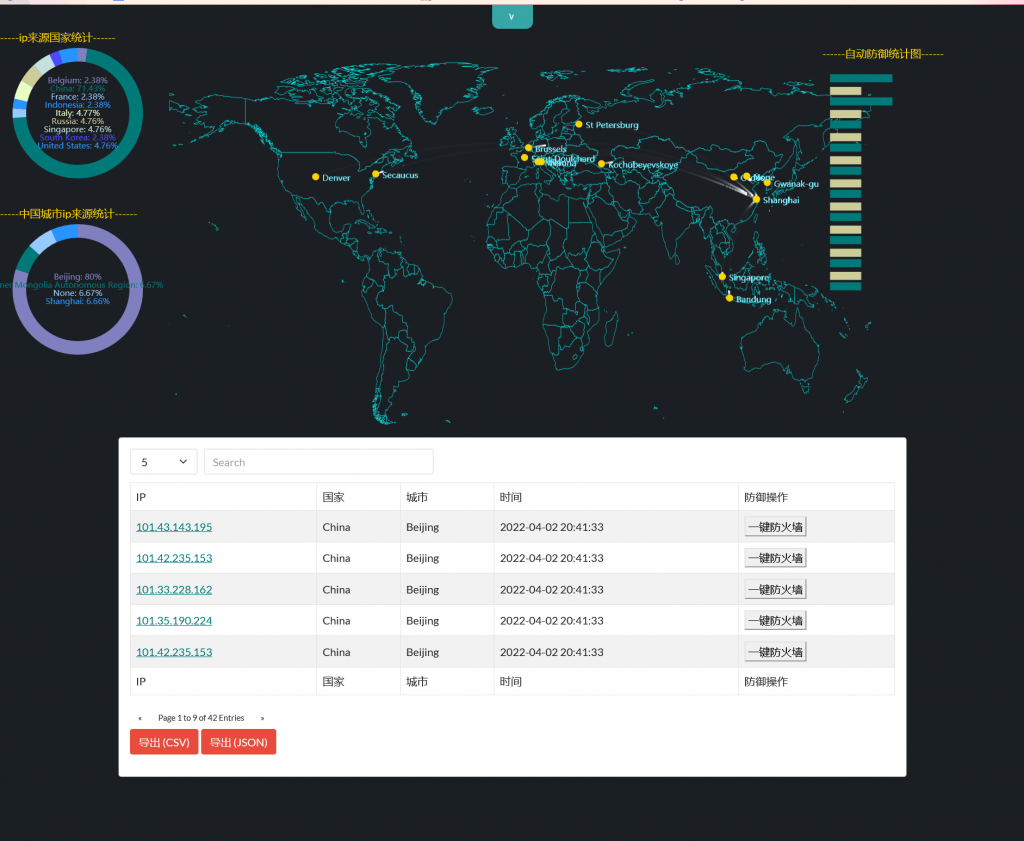Click 'Belgium: 2.38%' legend label
Screen dimensions: 1024x841
click(x=78, y=80)
